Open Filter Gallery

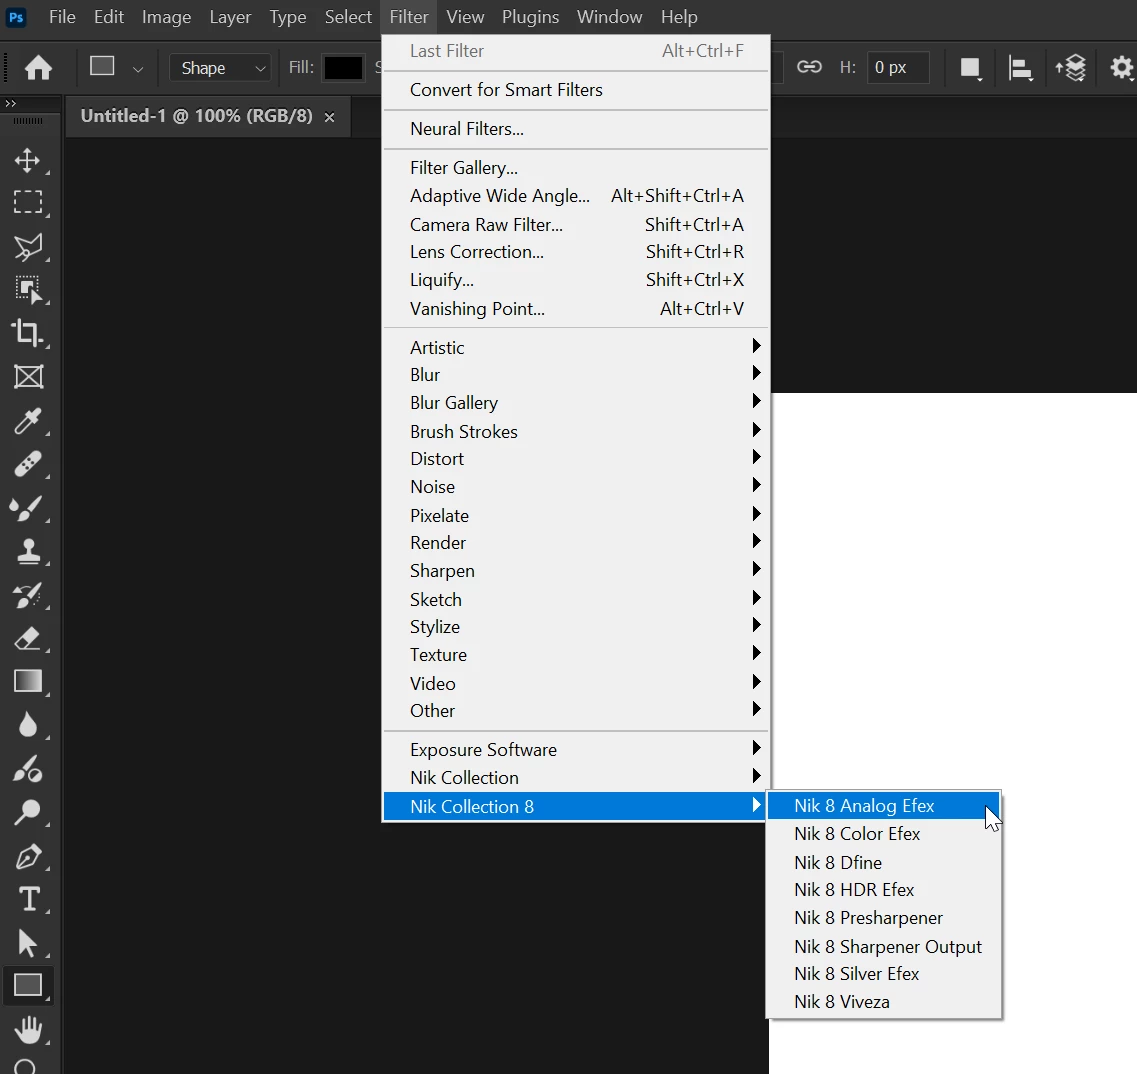pos(576,168)
